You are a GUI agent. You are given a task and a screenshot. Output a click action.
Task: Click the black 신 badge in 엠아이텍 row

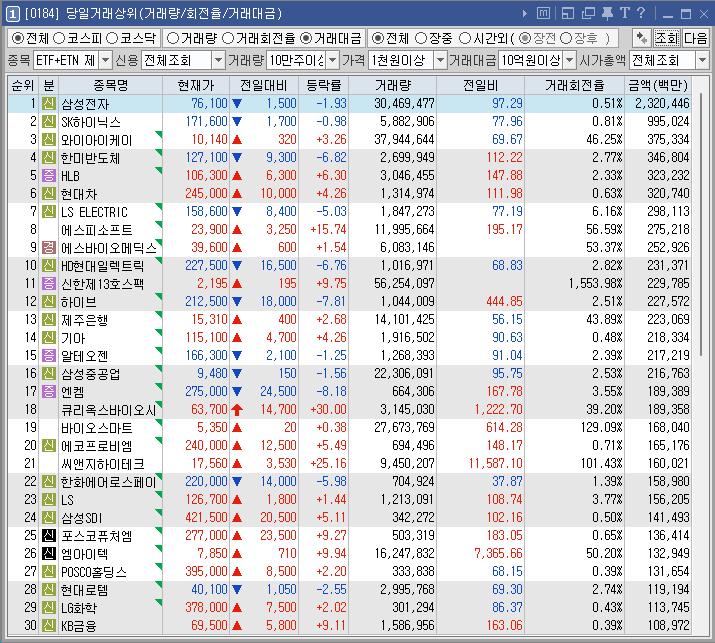[x=49, y=554]
